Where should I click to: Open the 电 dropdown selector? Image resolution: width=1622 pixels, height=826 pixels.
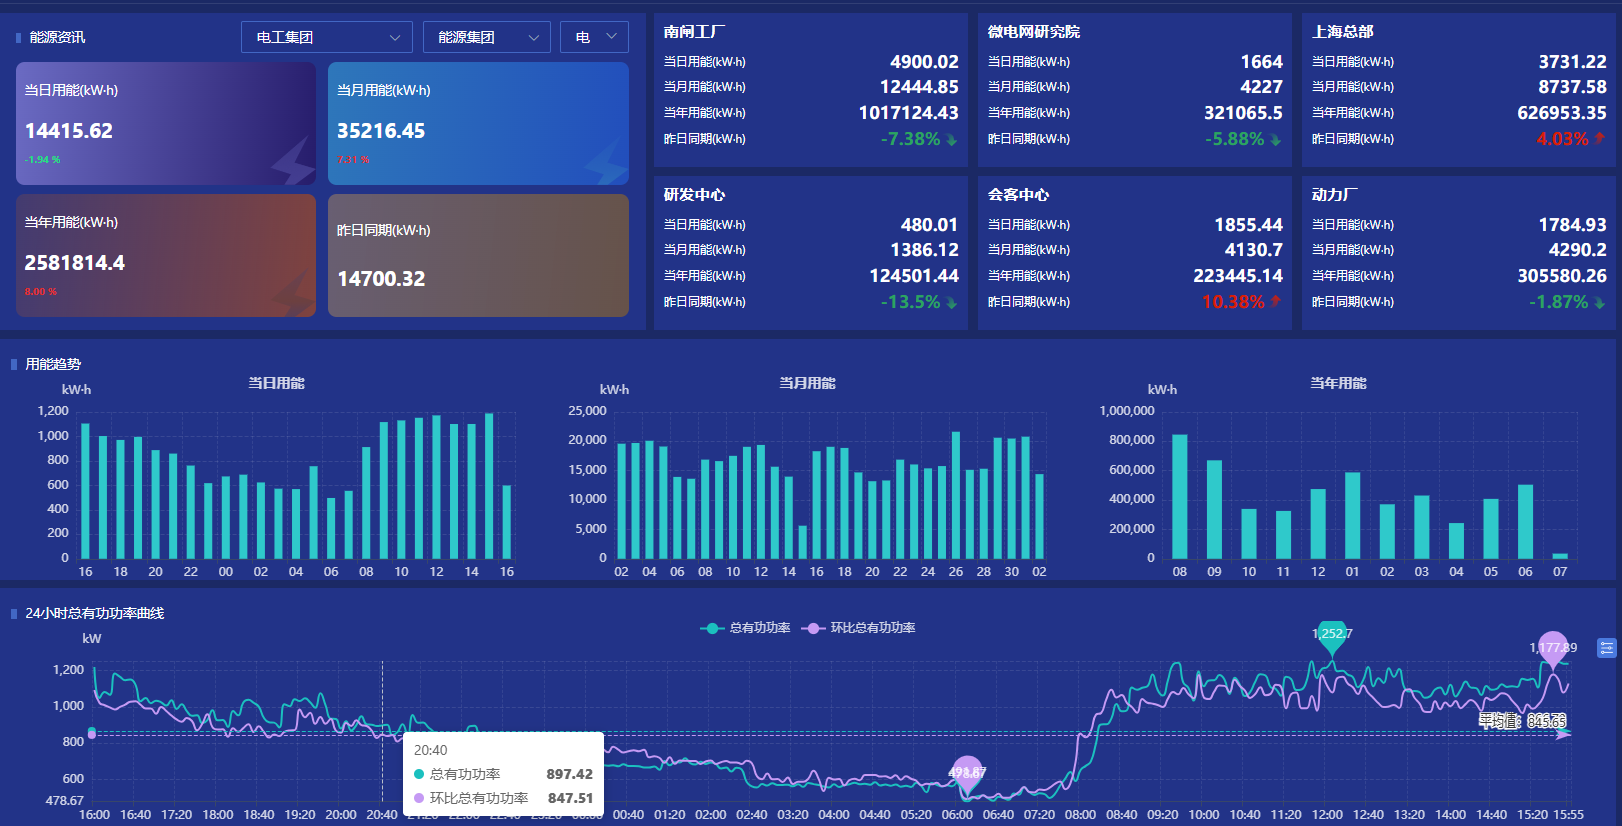pos(594,37)
